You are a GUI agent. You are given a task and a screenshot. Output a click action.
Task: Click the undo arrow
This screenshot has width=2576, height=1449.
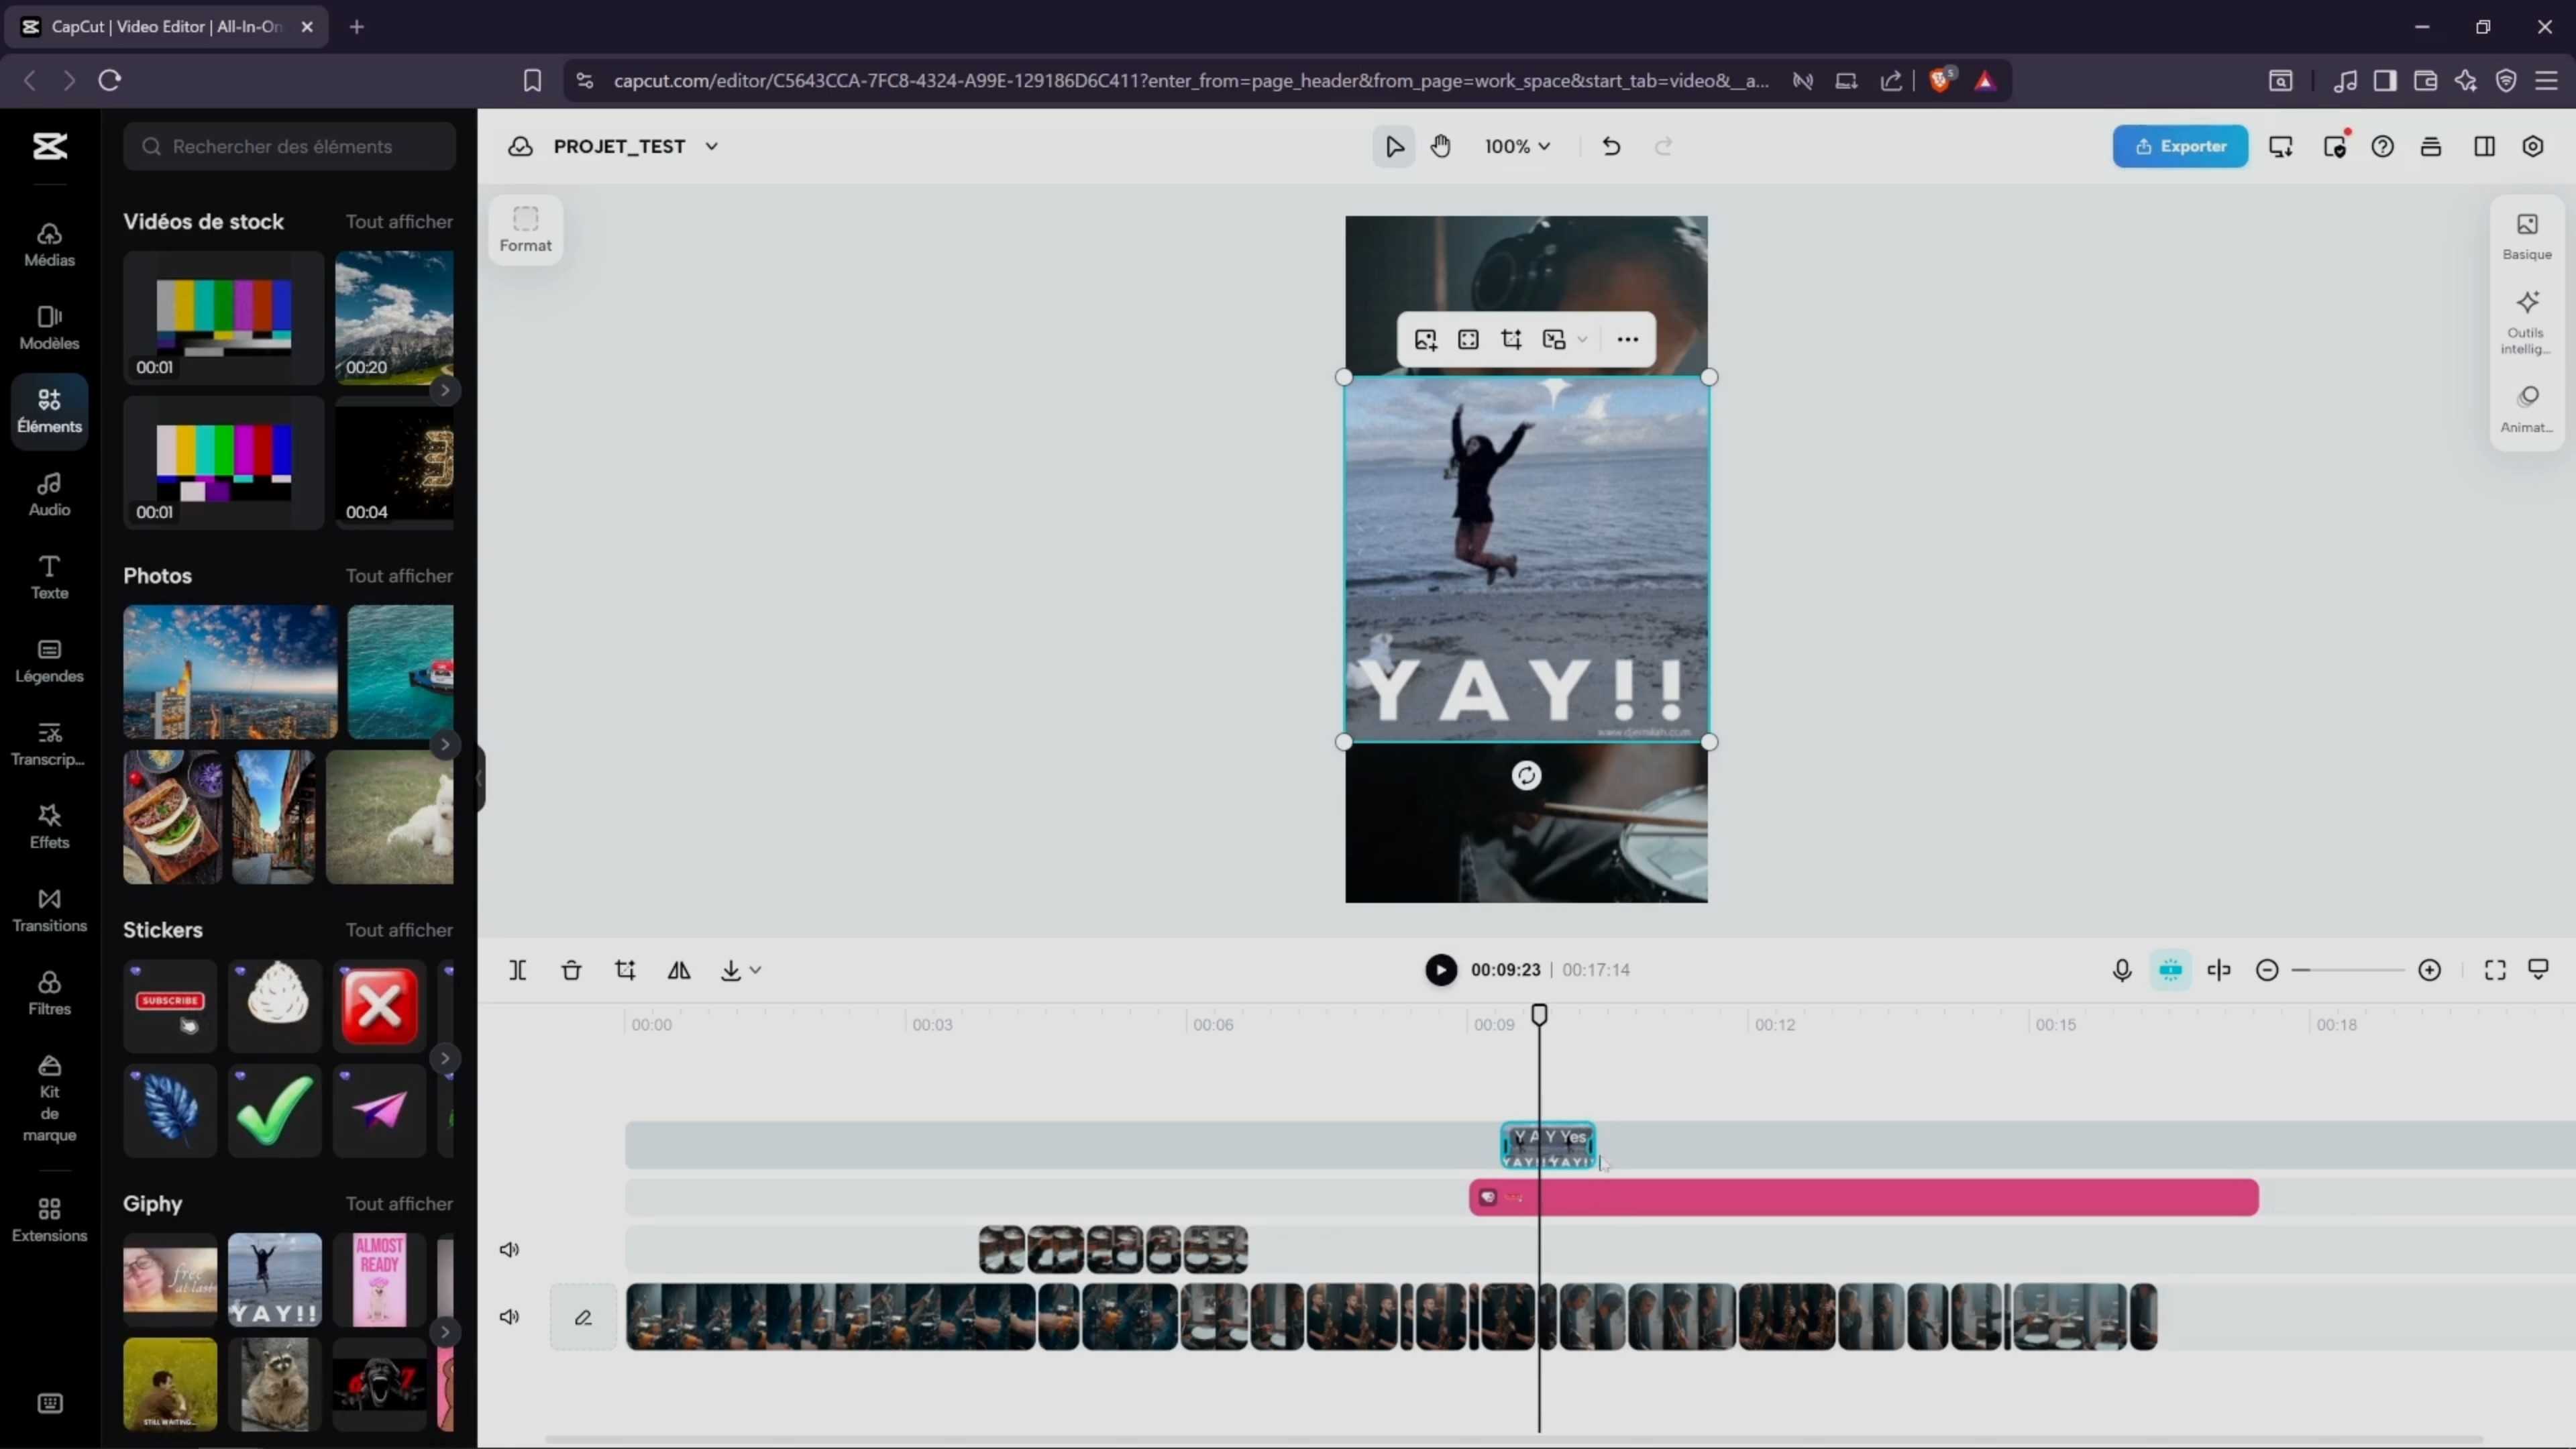[1610, 146]
